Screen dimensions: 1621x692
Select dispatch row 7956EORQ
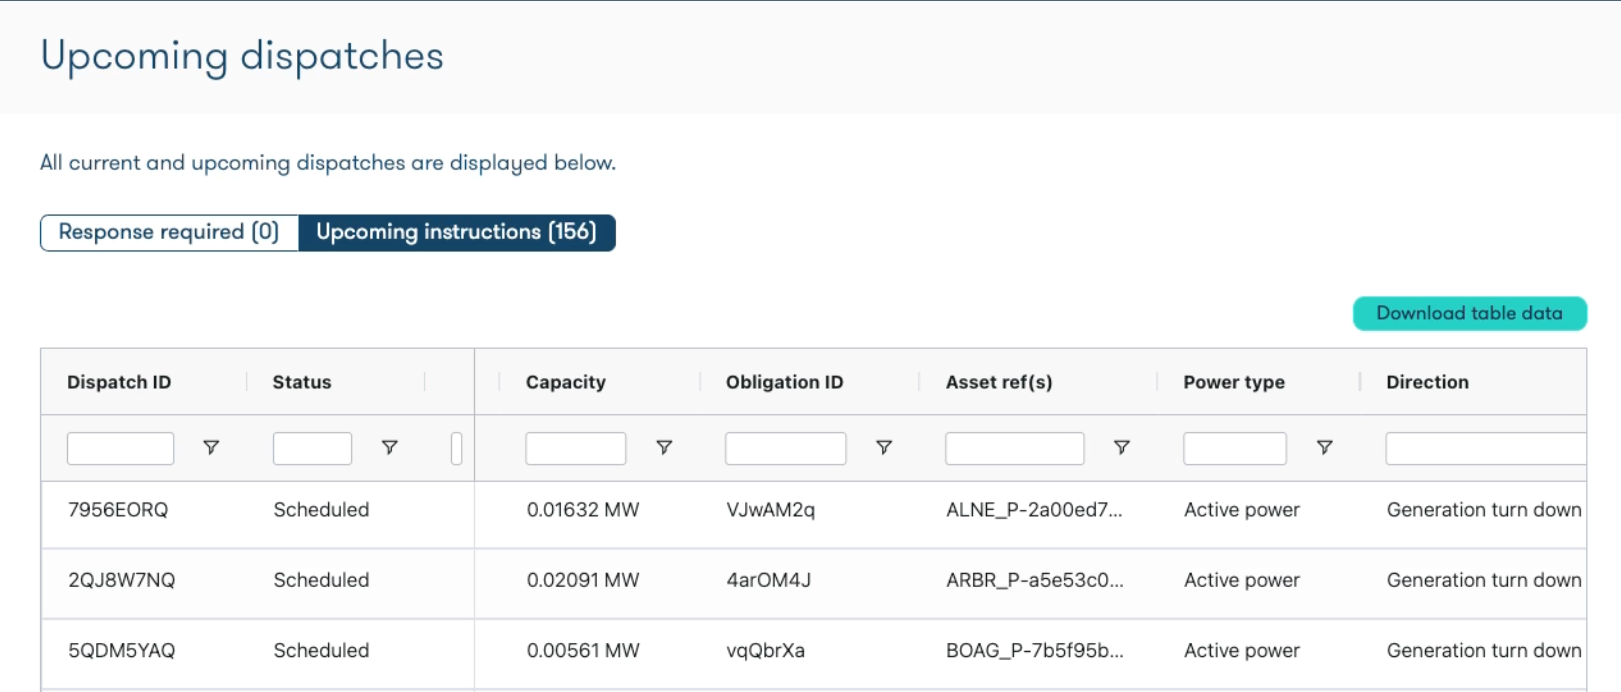[x=118, y=510]
